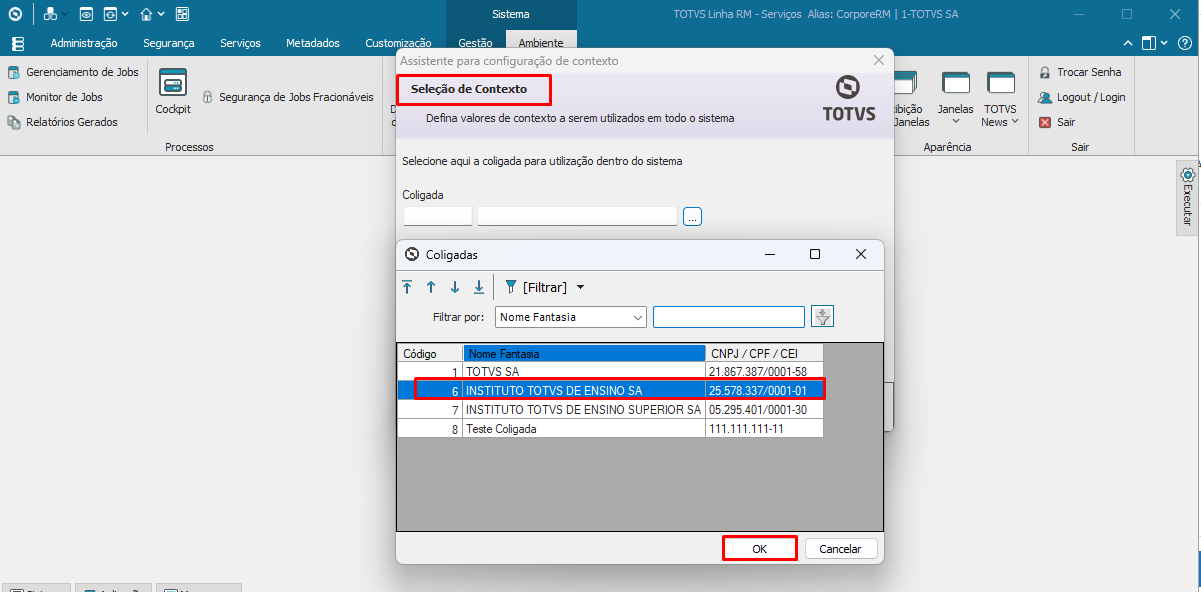Open the [Filtrar] dropdown arrow

click(x=580, y=287)
